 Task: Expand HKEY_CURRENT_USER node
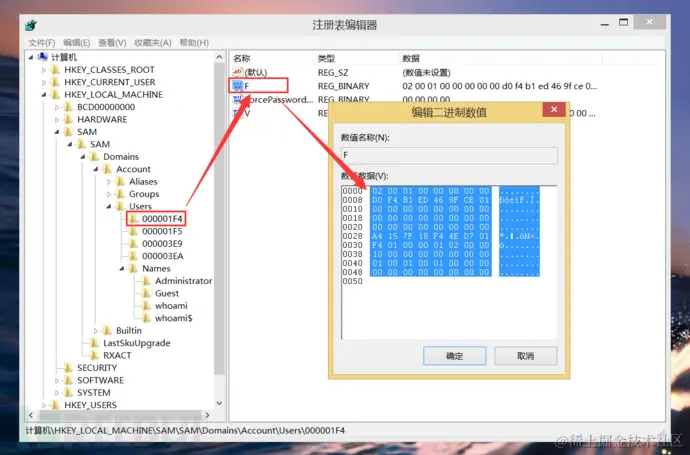[44, 82]
